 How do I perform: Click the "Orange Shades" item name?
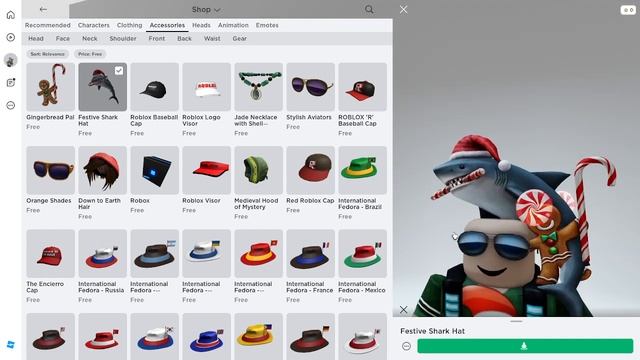click(x=49, y=200)
